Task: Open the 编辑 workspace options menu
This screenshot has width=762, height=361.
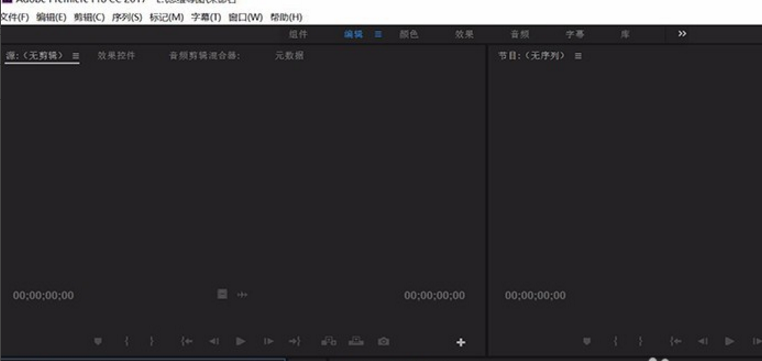Action: [378, 34]
